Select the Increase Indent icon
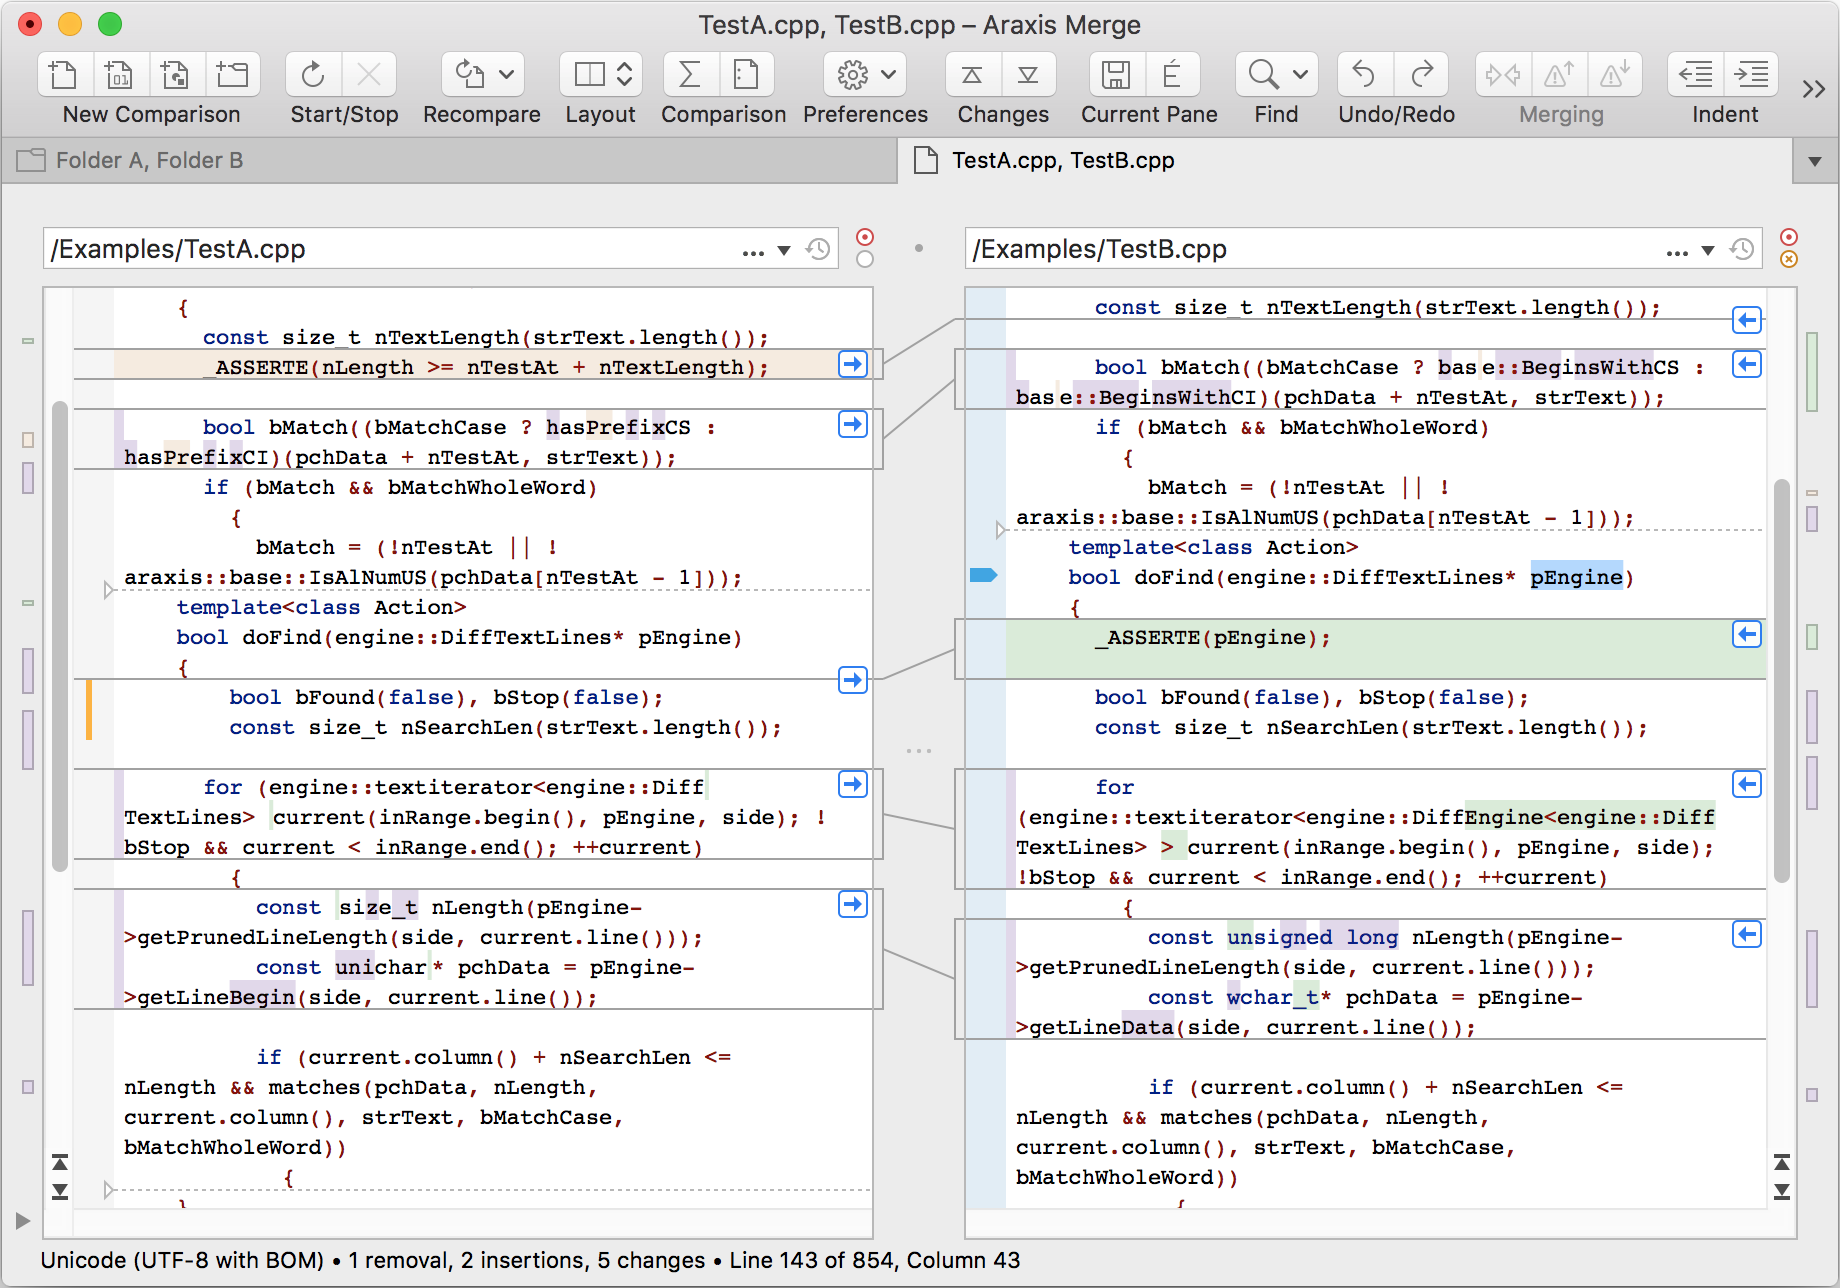Image resolution: width=1840 pixels, height=1288 pixels. pyautogui.click(x=1751, y=74)
